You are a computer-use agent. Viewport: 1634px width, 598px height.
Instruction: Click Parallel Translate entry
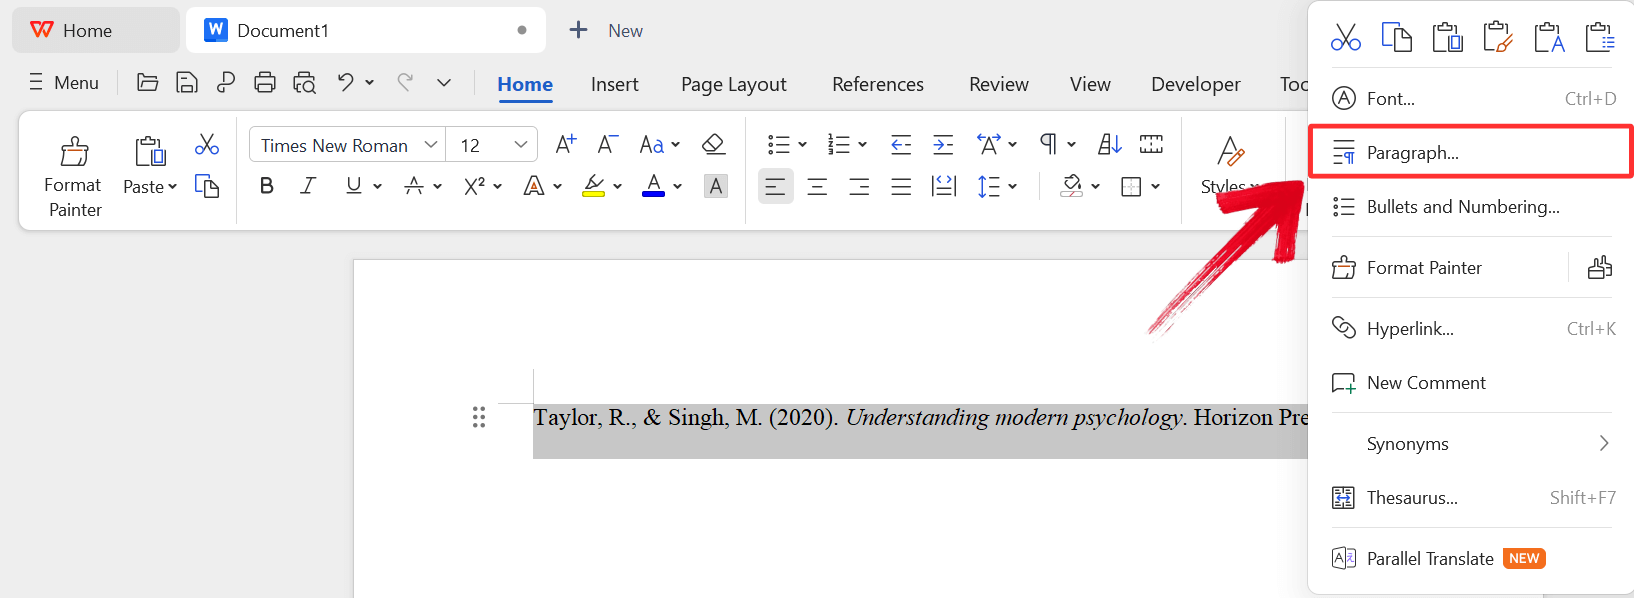tap(1472, 558)
